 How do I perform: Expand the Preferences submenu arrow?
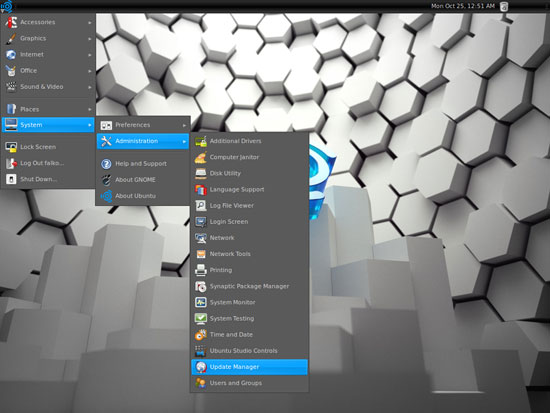(x=184, y=125)
